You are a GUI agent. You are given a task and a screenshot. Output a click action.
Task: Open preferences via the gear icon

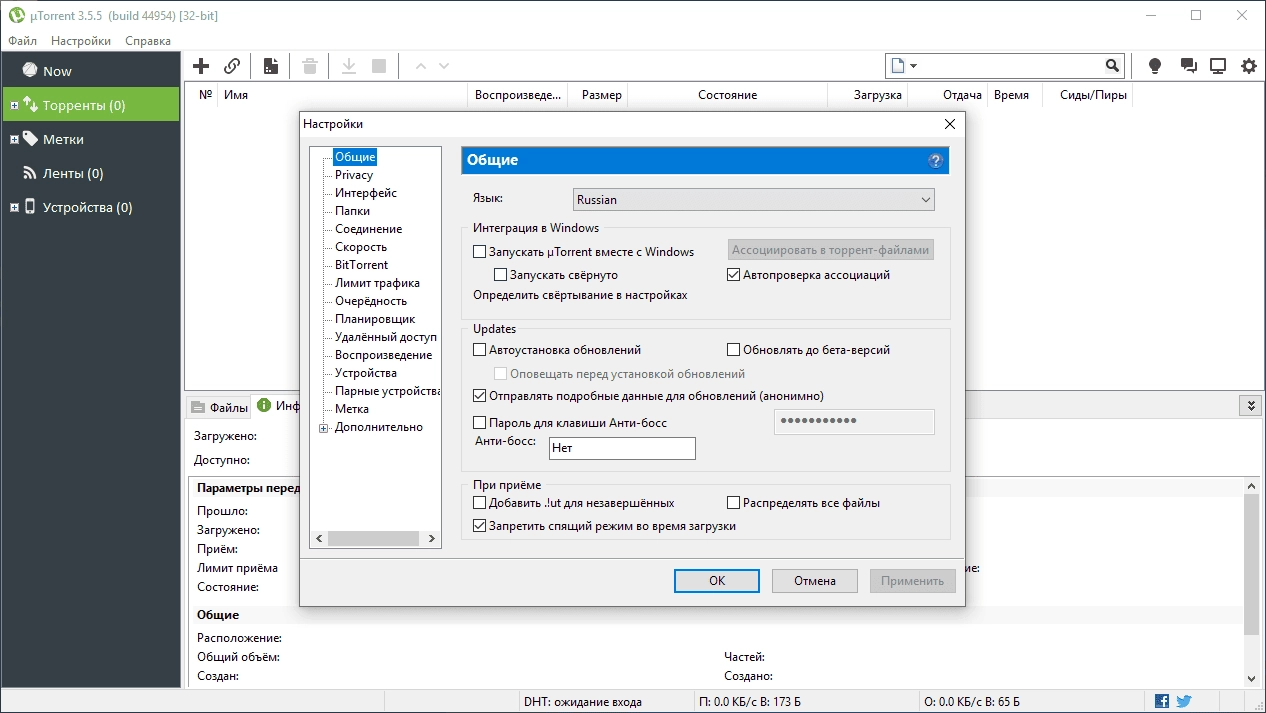(x=1249, y=66)
